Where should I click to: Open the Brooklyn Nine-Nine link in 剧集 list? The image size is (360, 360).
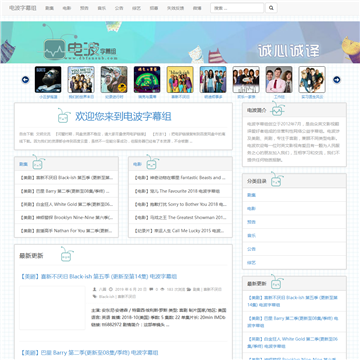(66, 217)
